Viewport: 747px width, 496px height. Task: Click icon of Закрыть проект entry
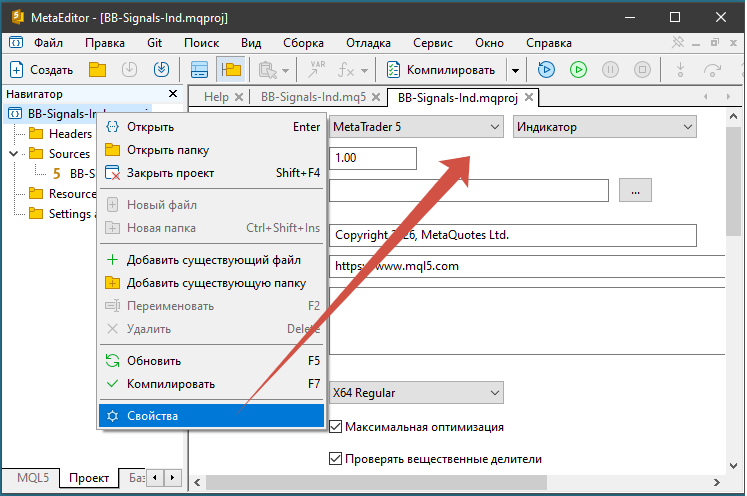point(112,172)
